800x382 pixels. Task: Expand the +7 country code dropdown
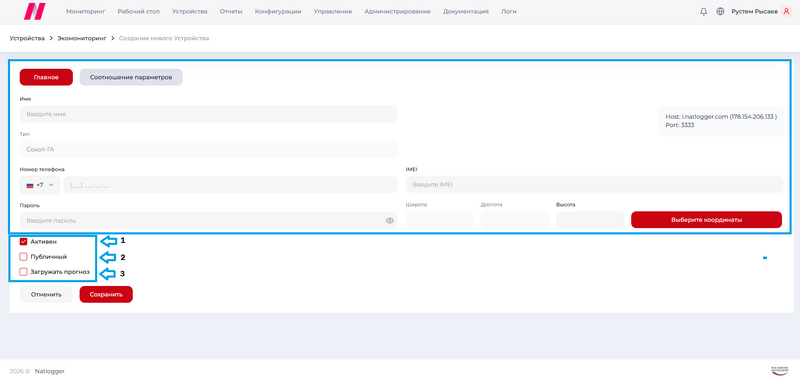coord(40,185)
